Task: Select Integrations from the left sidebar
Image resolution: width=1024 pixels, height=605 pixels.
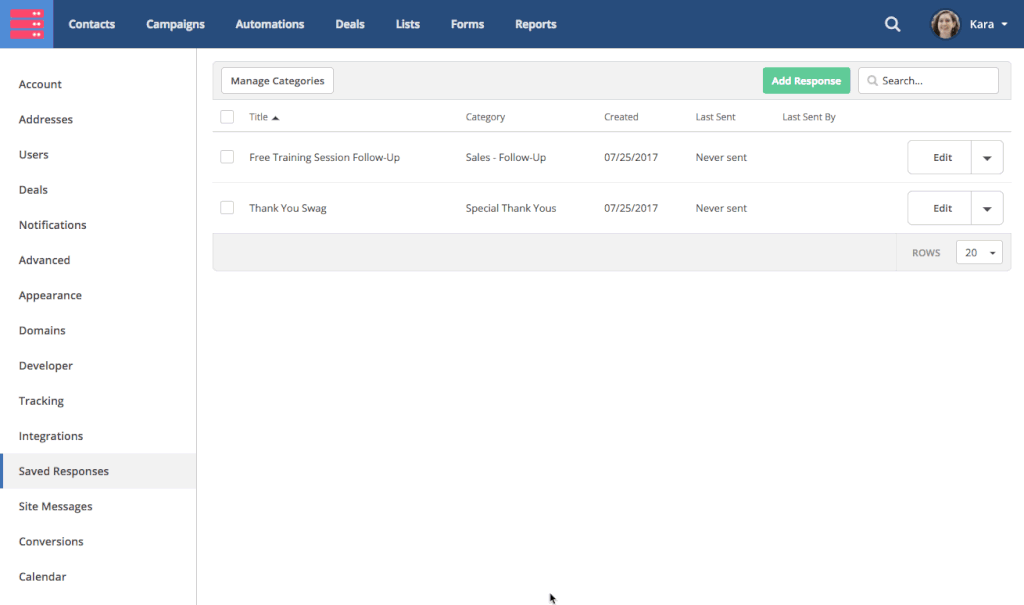Action: click(51, 436)
